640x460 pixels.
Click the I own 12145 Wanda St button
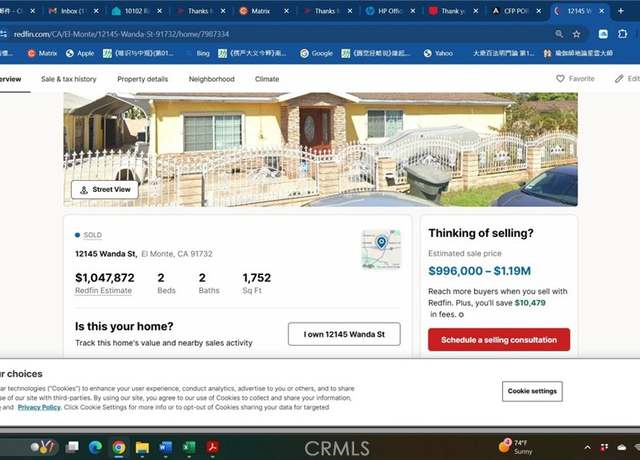tap(344, 334)
